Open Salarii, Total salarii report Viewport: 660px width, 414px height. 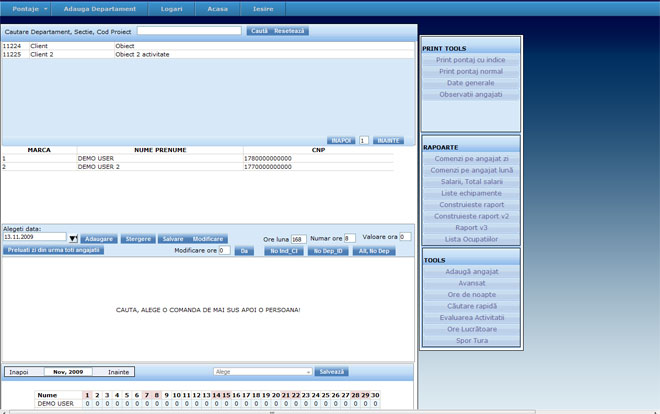(x=471, y=181)
